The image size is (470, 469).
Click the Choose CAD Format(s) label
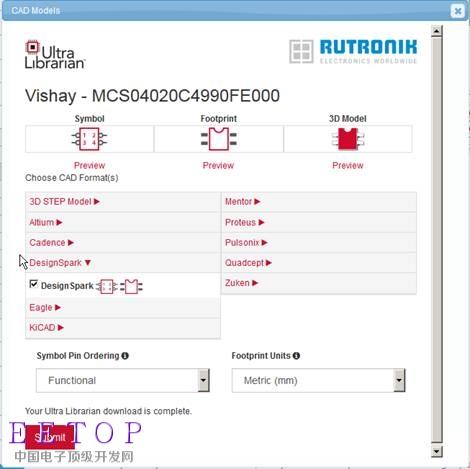72,178
